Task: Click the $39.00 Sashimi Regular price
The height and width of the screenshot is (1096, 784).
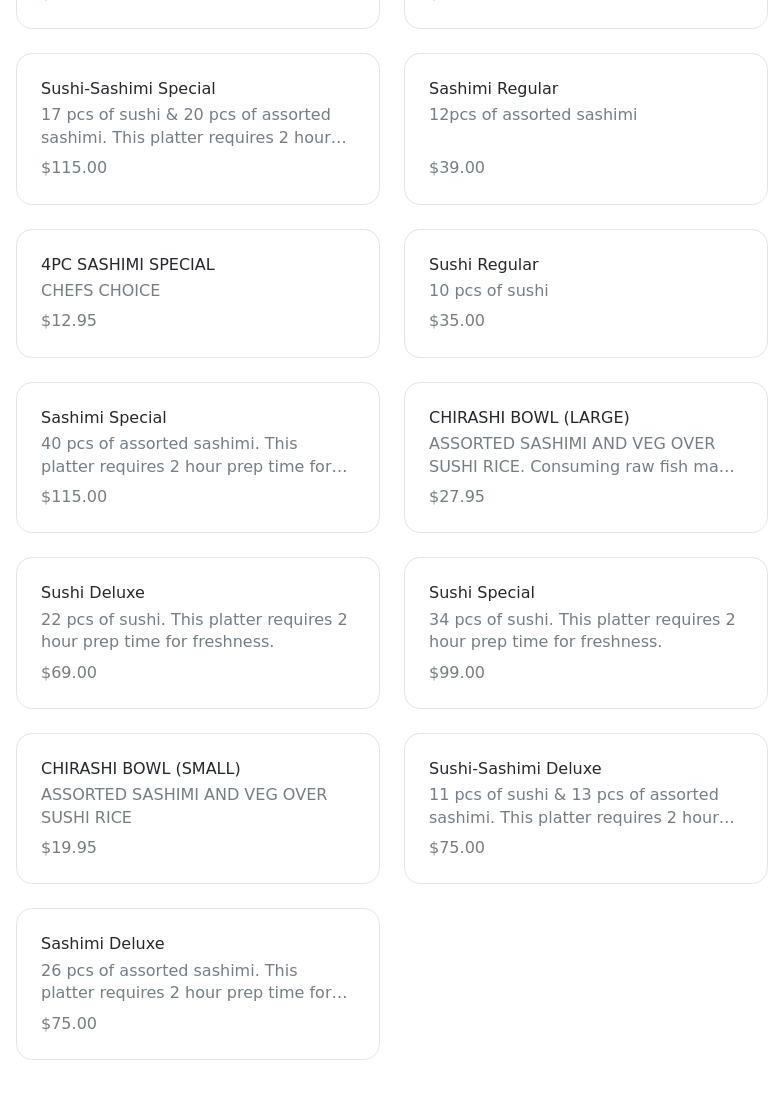Action: (456, 167)
